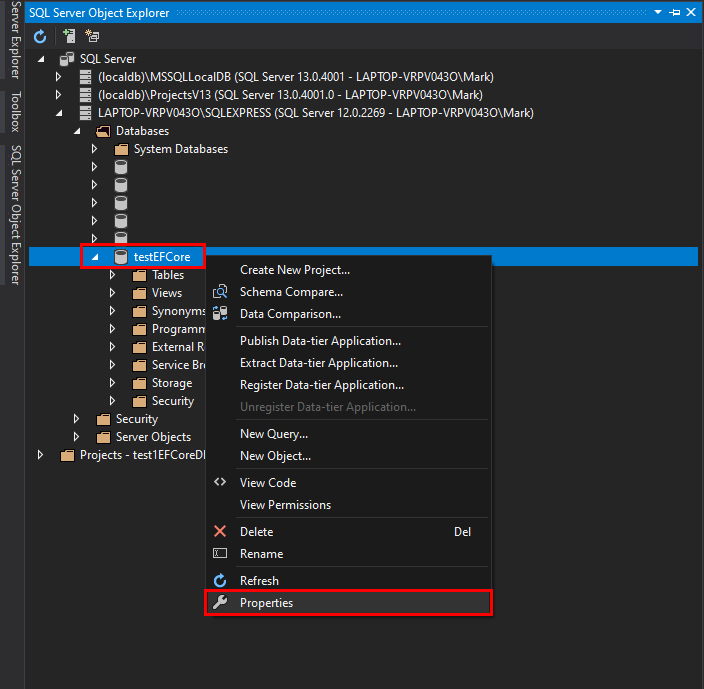Select the server-level Security folder
This screenshot has width=704, height=689.
coord(137,419)
